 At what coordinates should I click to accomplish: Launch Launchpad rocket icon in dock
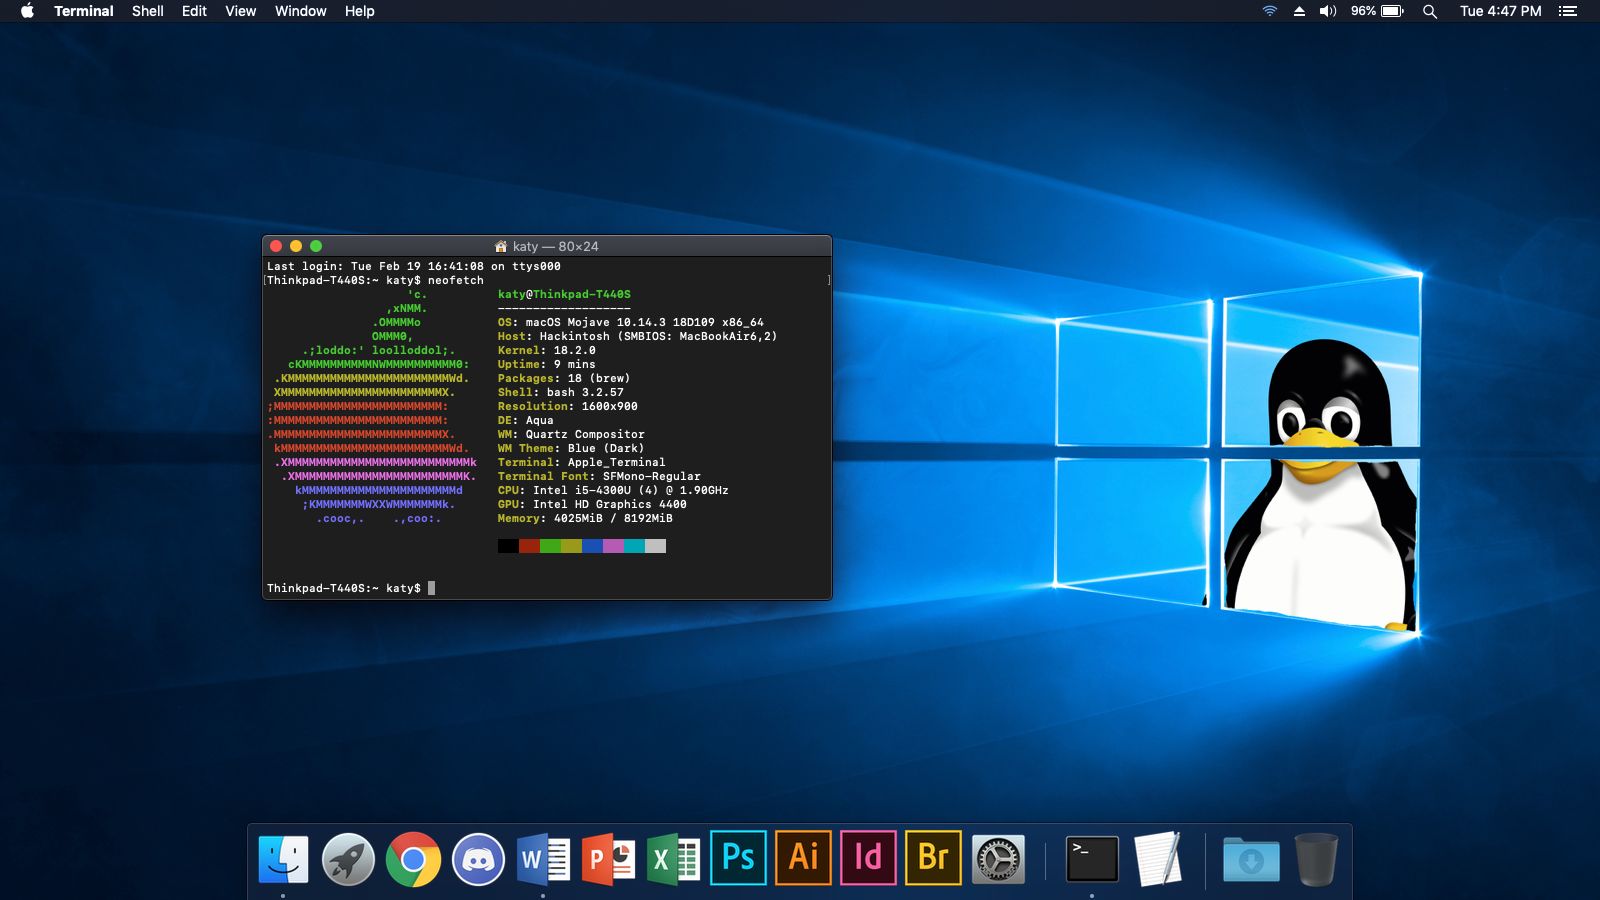tap(348, 858)
